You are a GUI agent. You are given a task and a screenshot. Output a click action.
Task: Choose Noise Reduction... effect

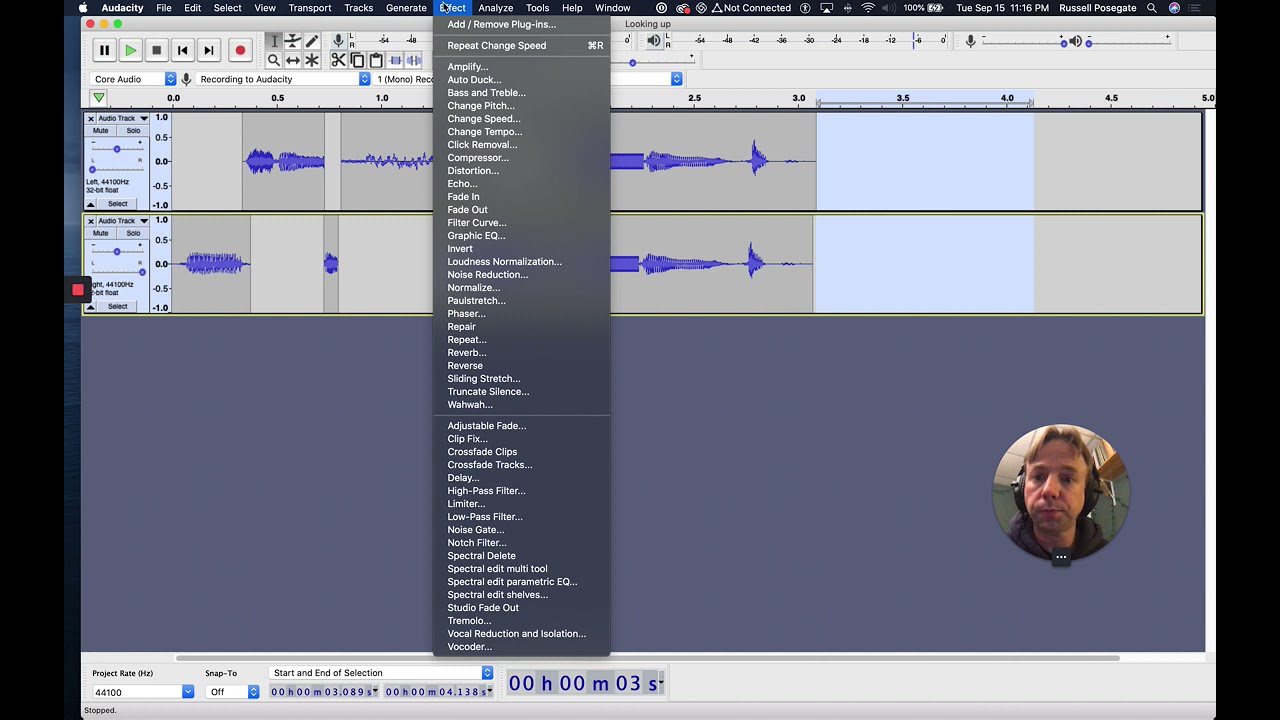click(x=487, y=275)
